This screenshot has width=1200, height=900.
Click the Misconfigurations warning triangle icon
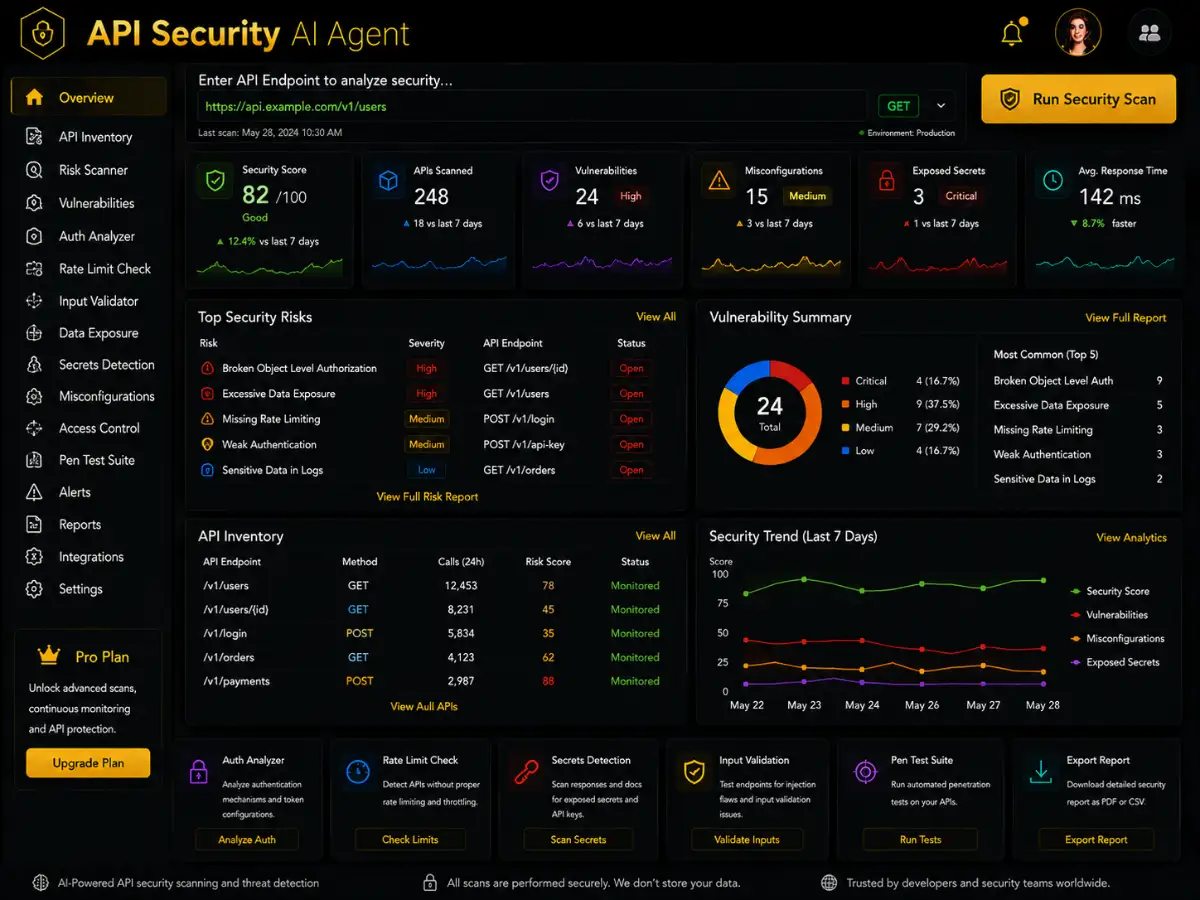[719, 182]
